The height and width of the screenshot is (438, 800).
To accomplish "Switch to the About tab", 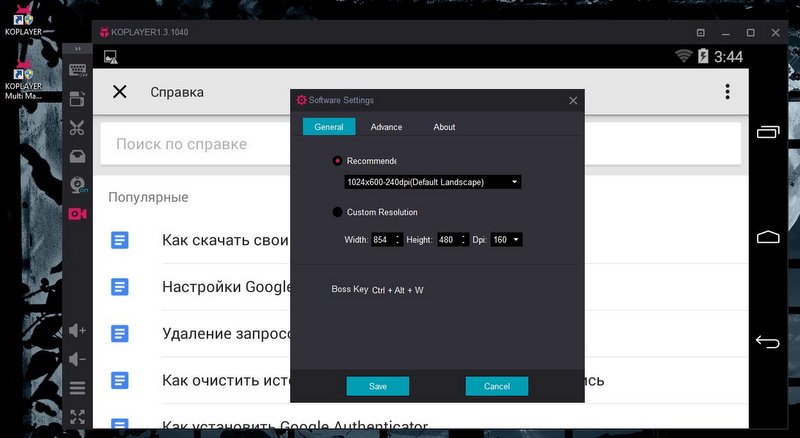I will click(x=444, y=127).
